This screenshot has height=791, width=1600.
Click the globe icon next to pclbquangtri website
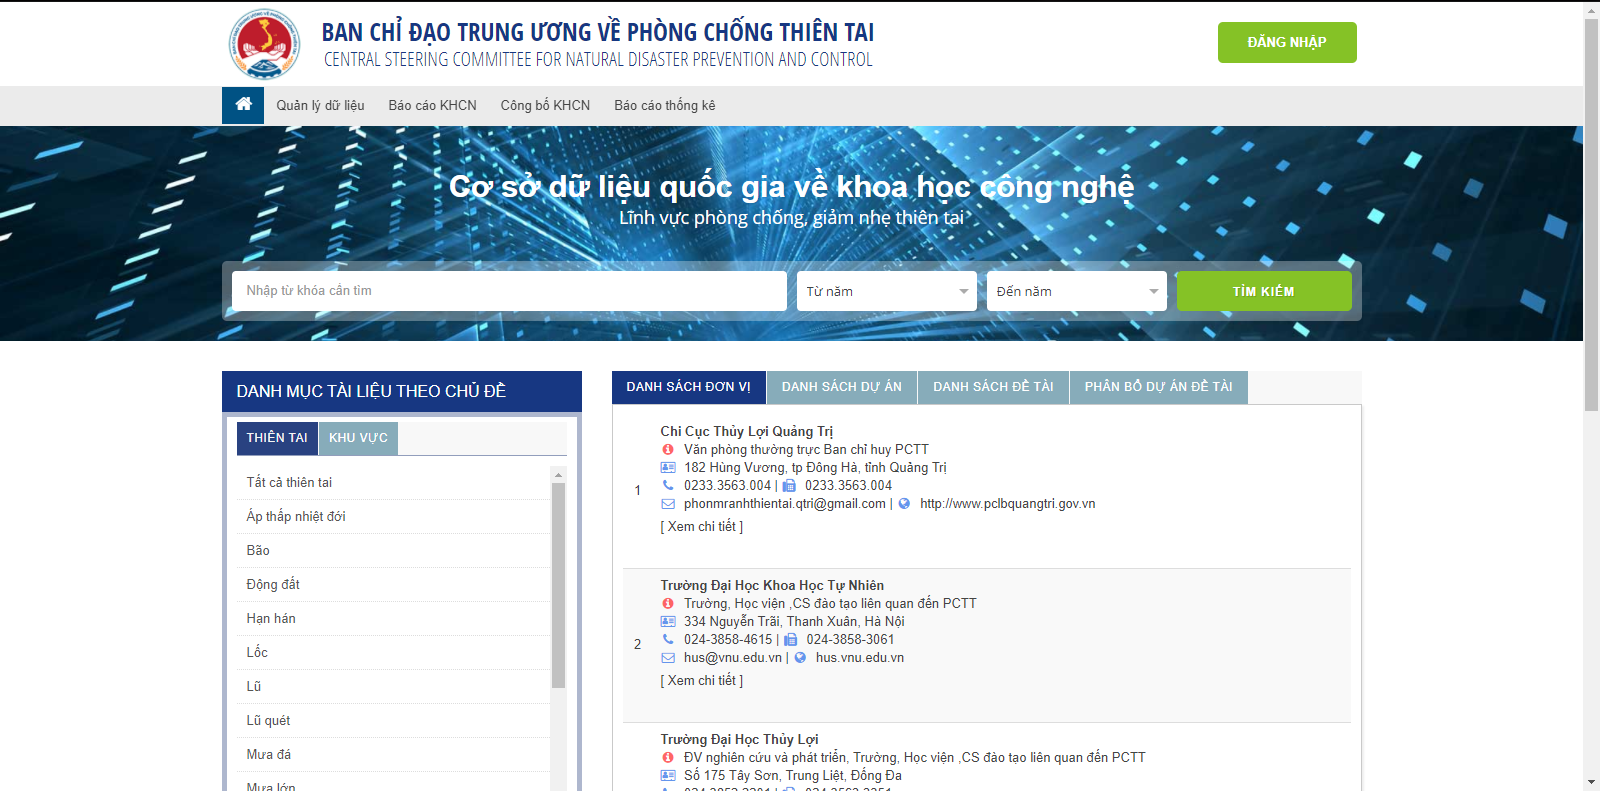(904, 504)
